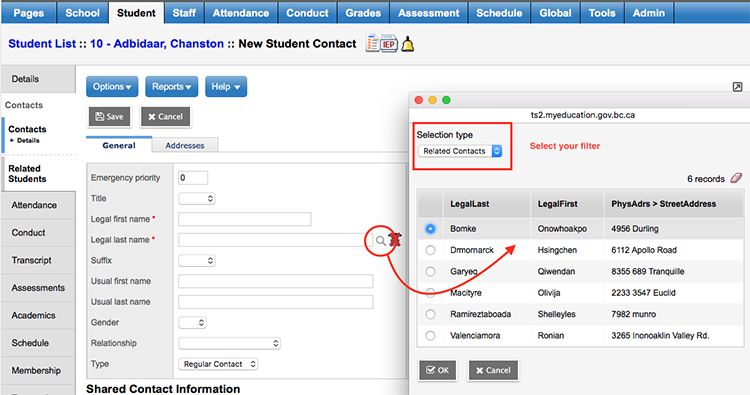Open the Gender dropdown

[x=192, y=323]
